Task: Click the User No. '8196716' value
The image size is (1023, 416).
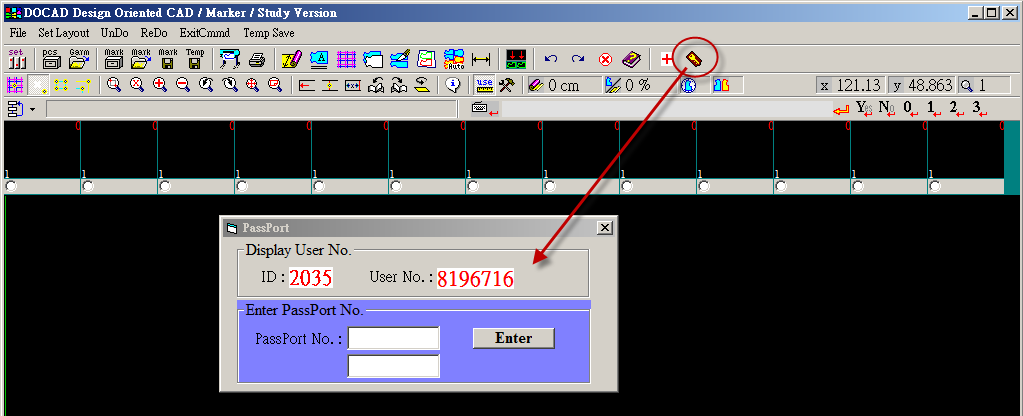Action: click(475, 278)
